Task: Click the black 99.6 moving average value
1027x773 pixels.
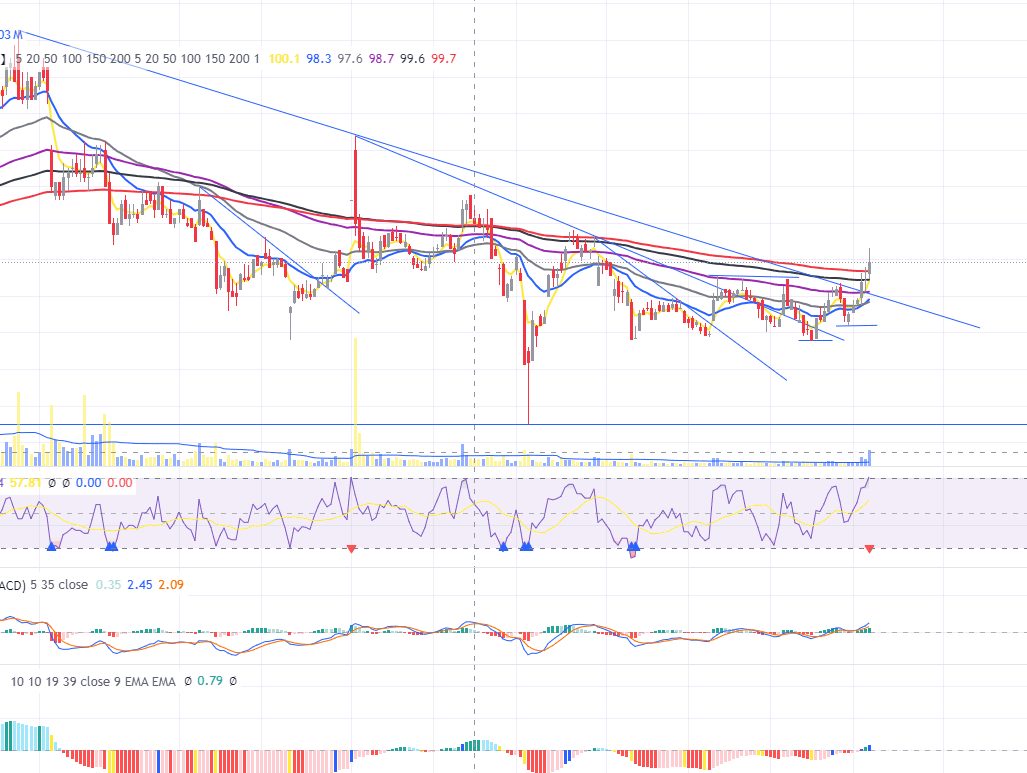Action: click(413, 59)
